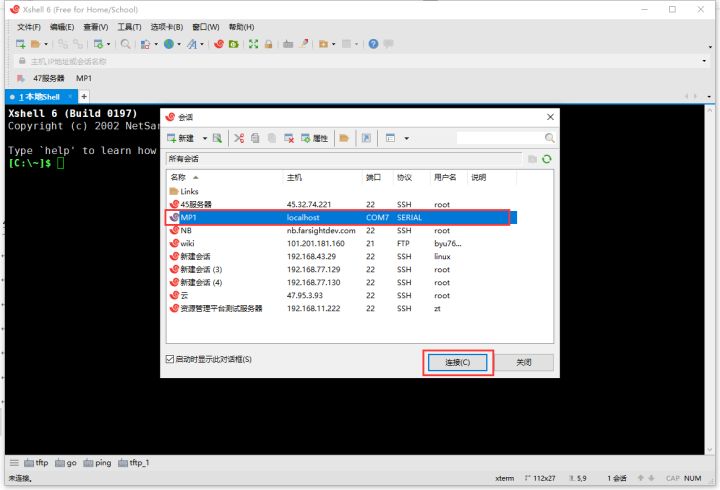The image size is (720, 490).
Task: Select the 45服务器 session row
Action: click(x=343, y=204)
